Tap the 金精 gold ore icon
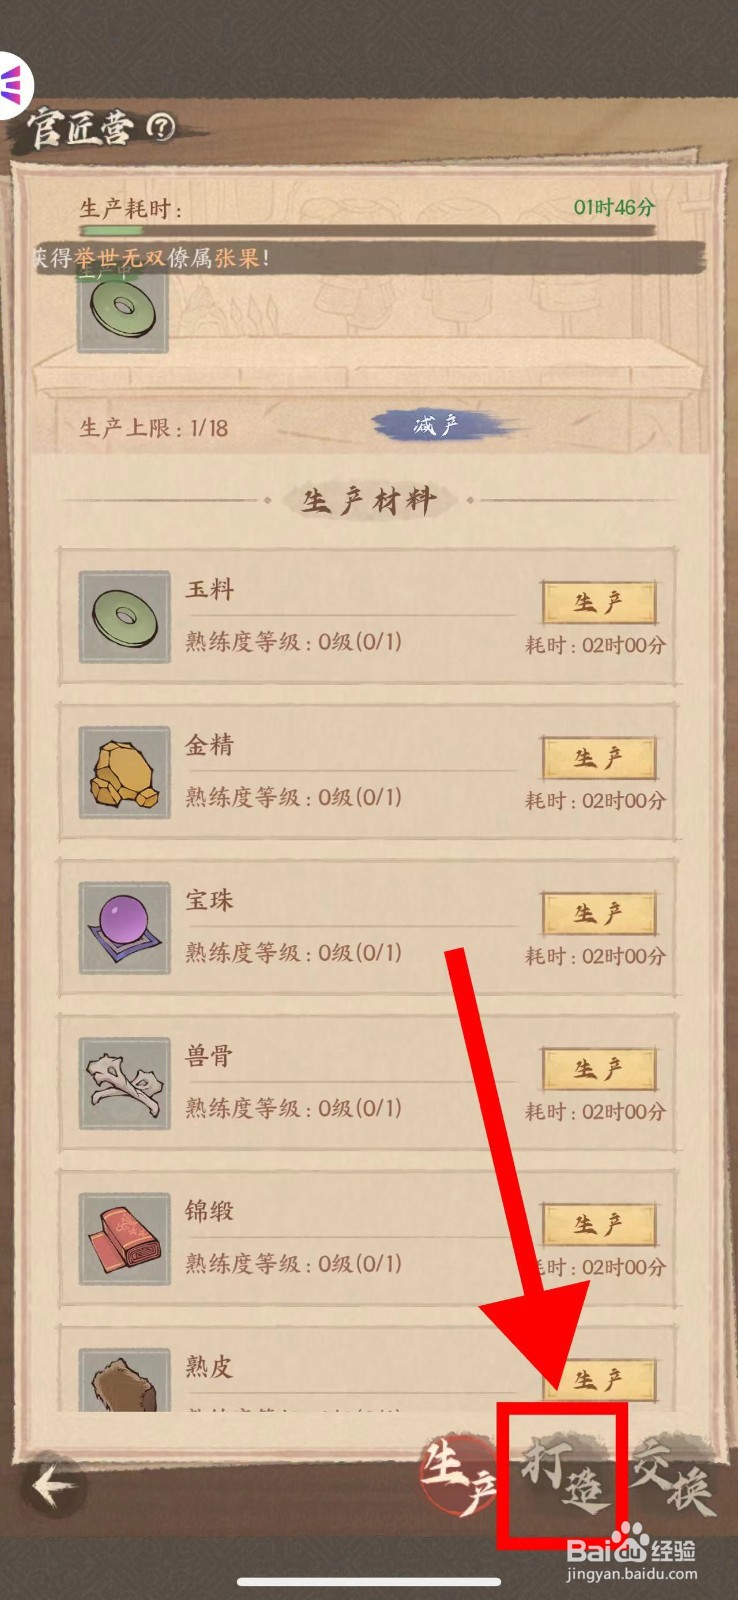738x1600 pixels. tap(124, 772)
